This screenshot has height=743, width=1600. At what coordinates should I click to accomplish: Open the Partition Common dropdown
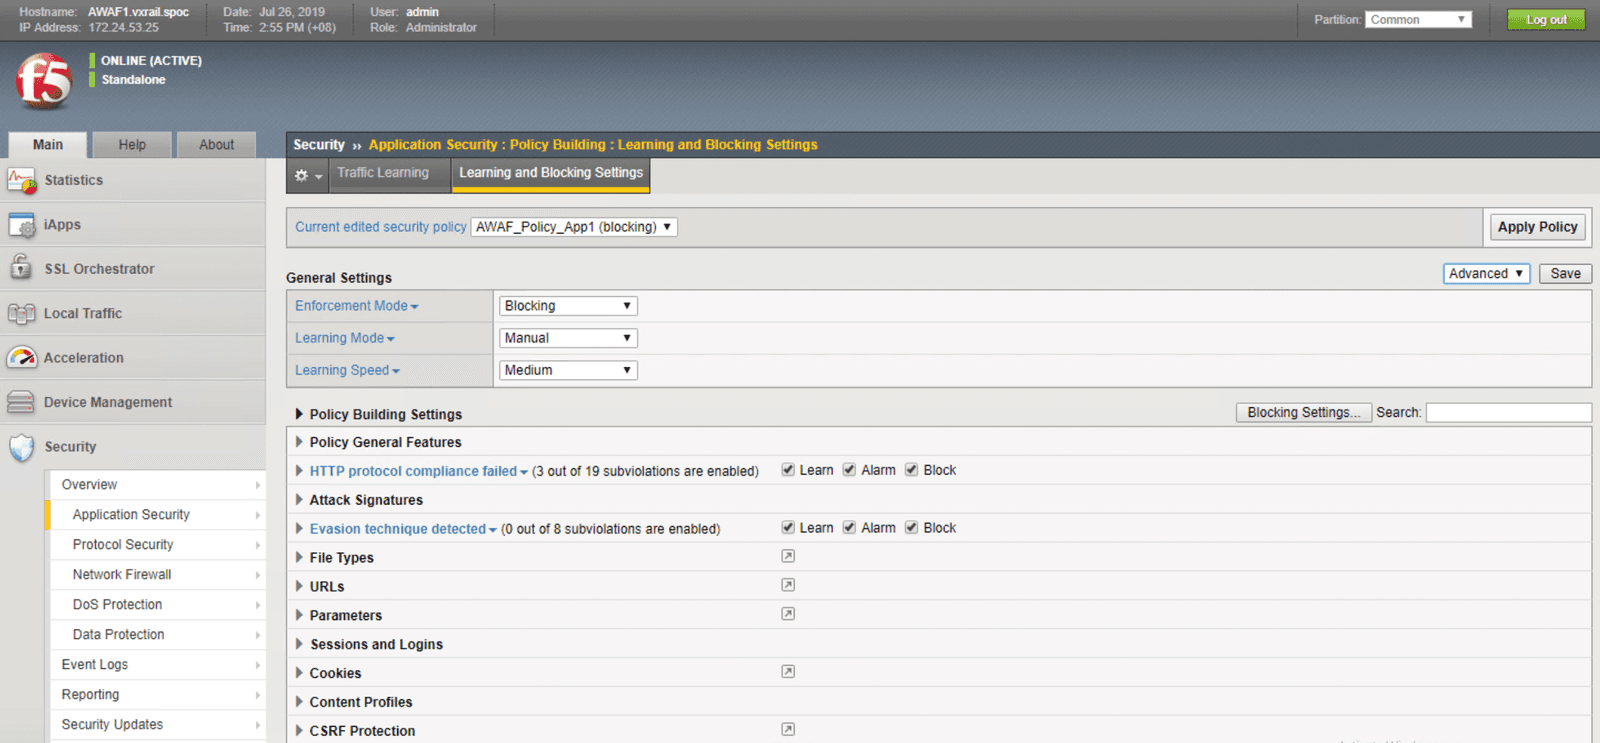[x=1417, y=20]
